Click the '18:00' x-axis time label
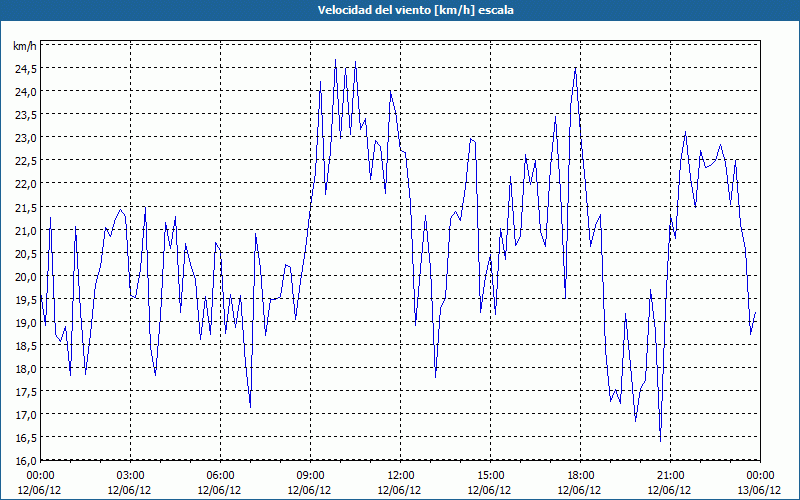 580,476
